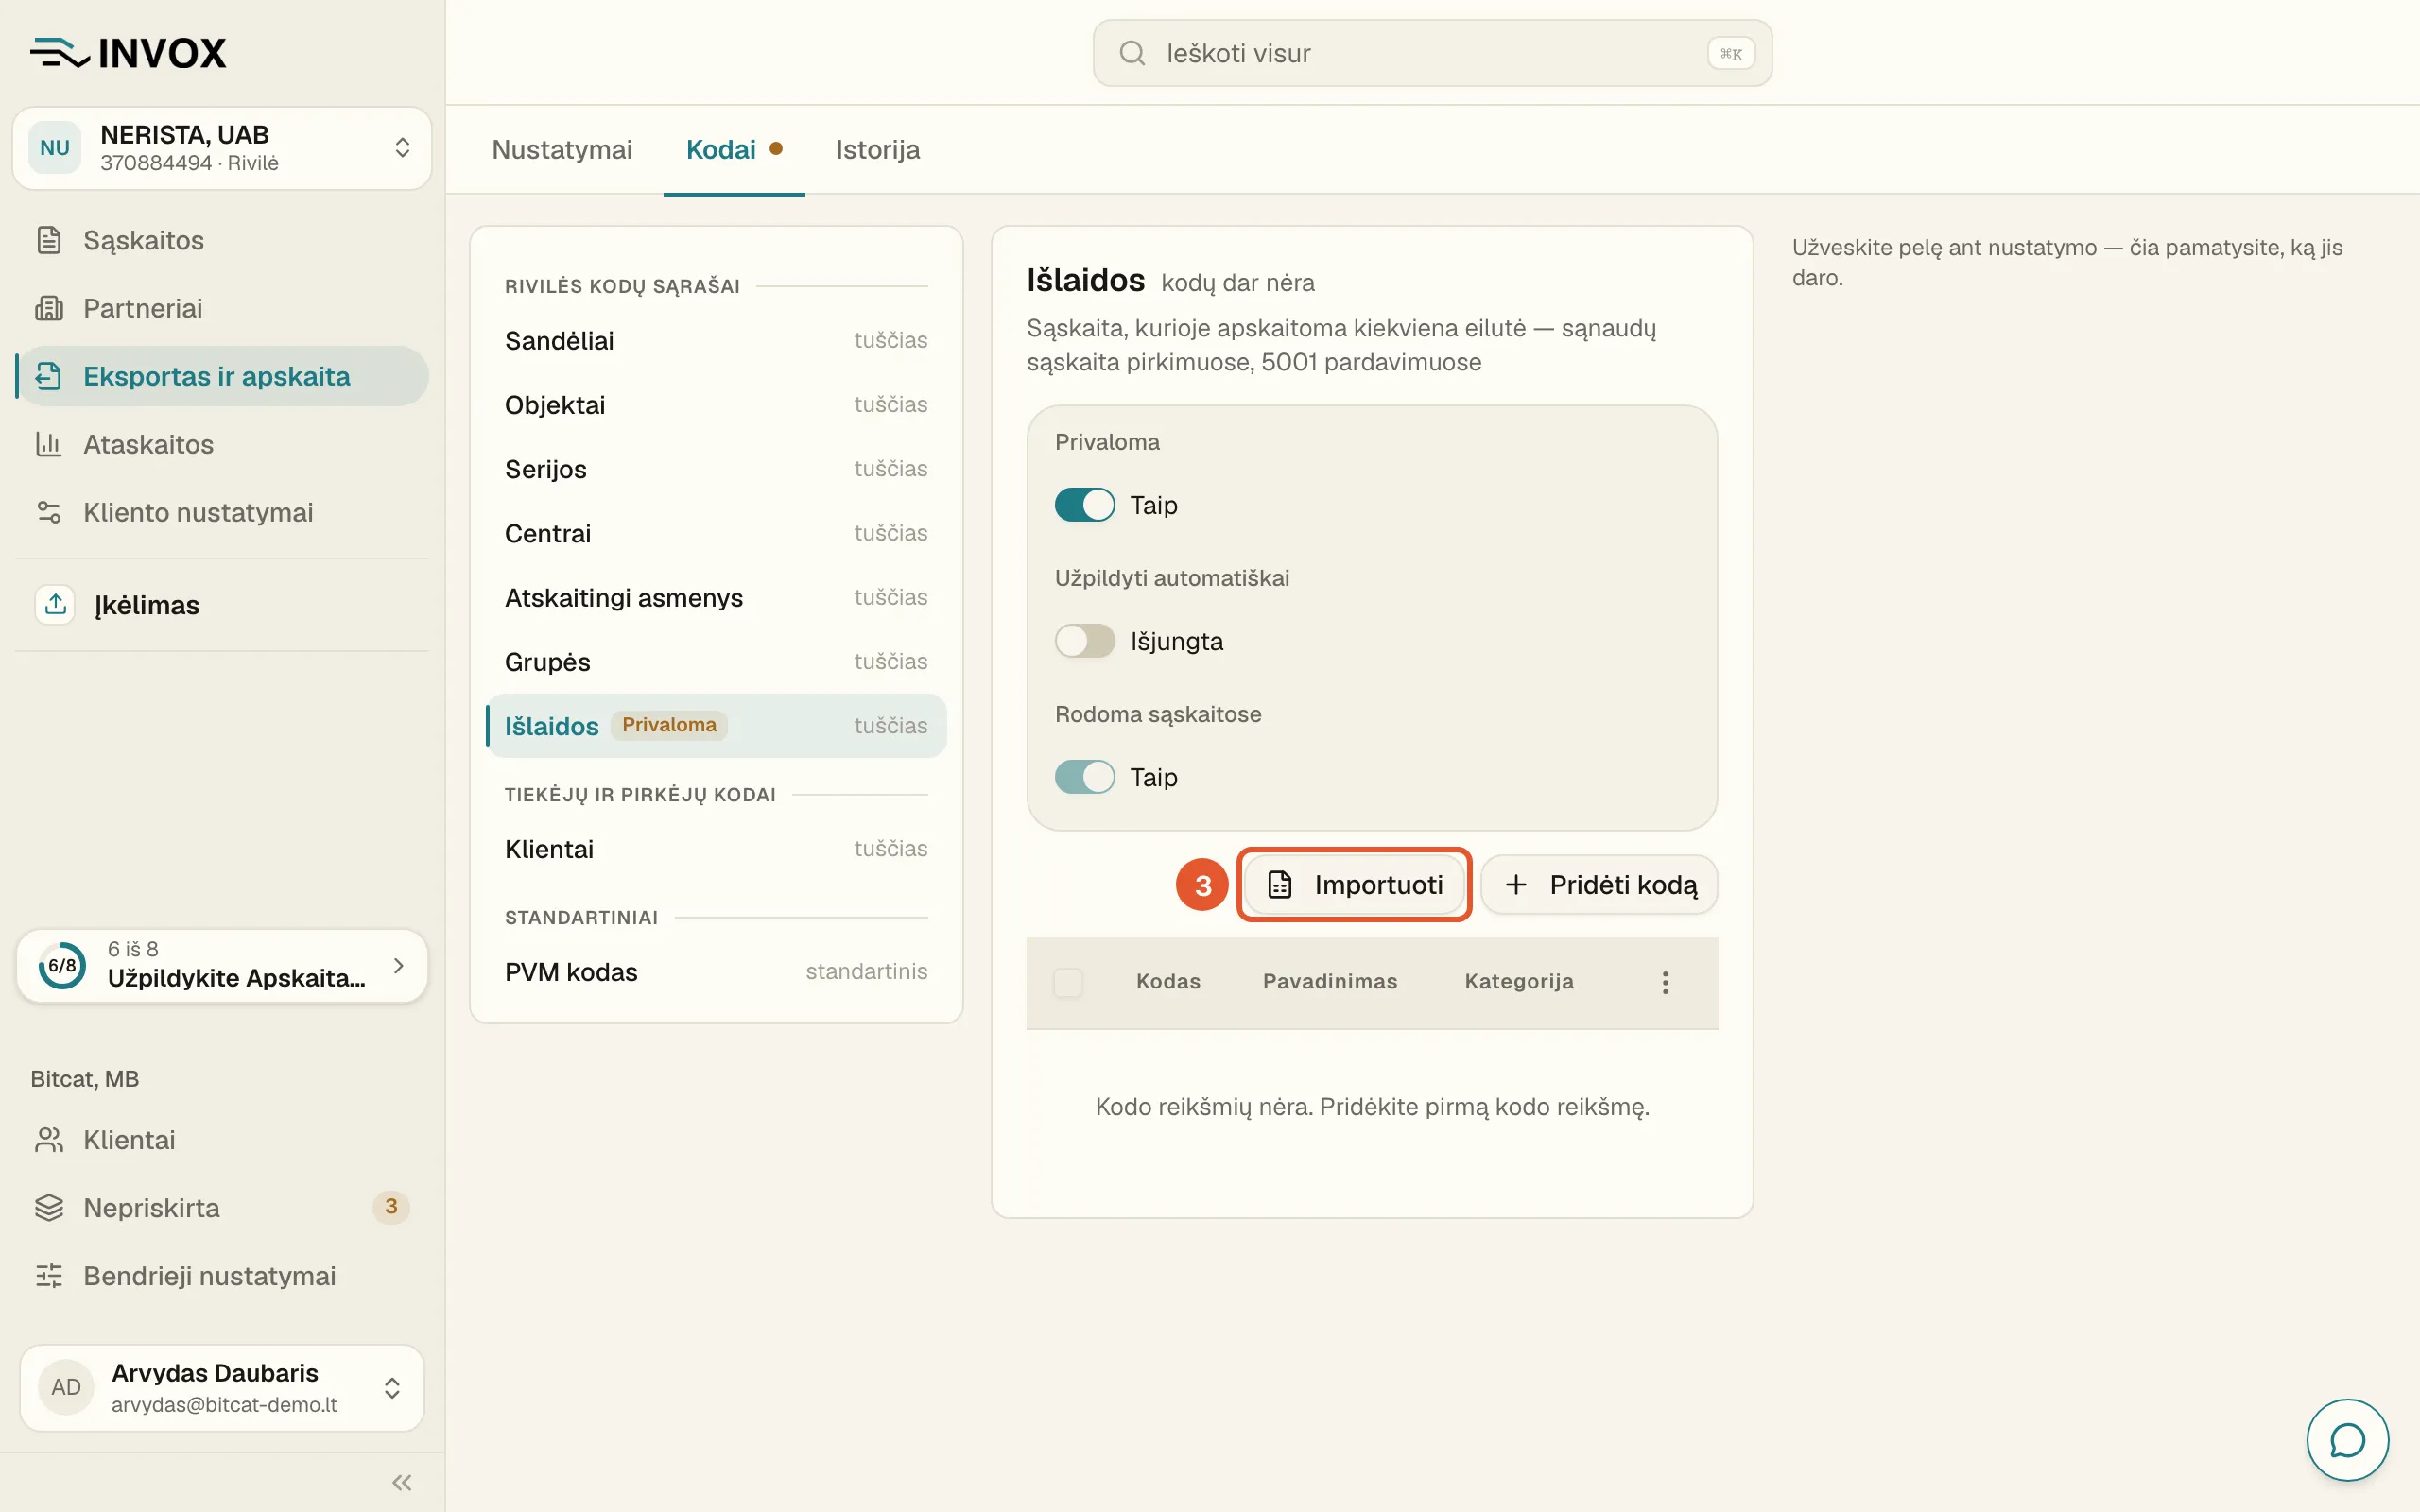
Task: Click the Įkėlimas upload icon
Action: coord(55,604)
